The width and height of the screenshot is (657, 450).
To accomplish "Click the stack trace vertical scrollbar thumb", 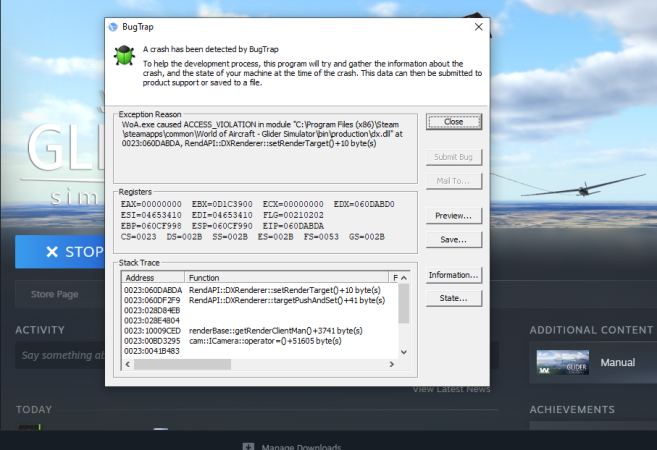I will [404, 303].
